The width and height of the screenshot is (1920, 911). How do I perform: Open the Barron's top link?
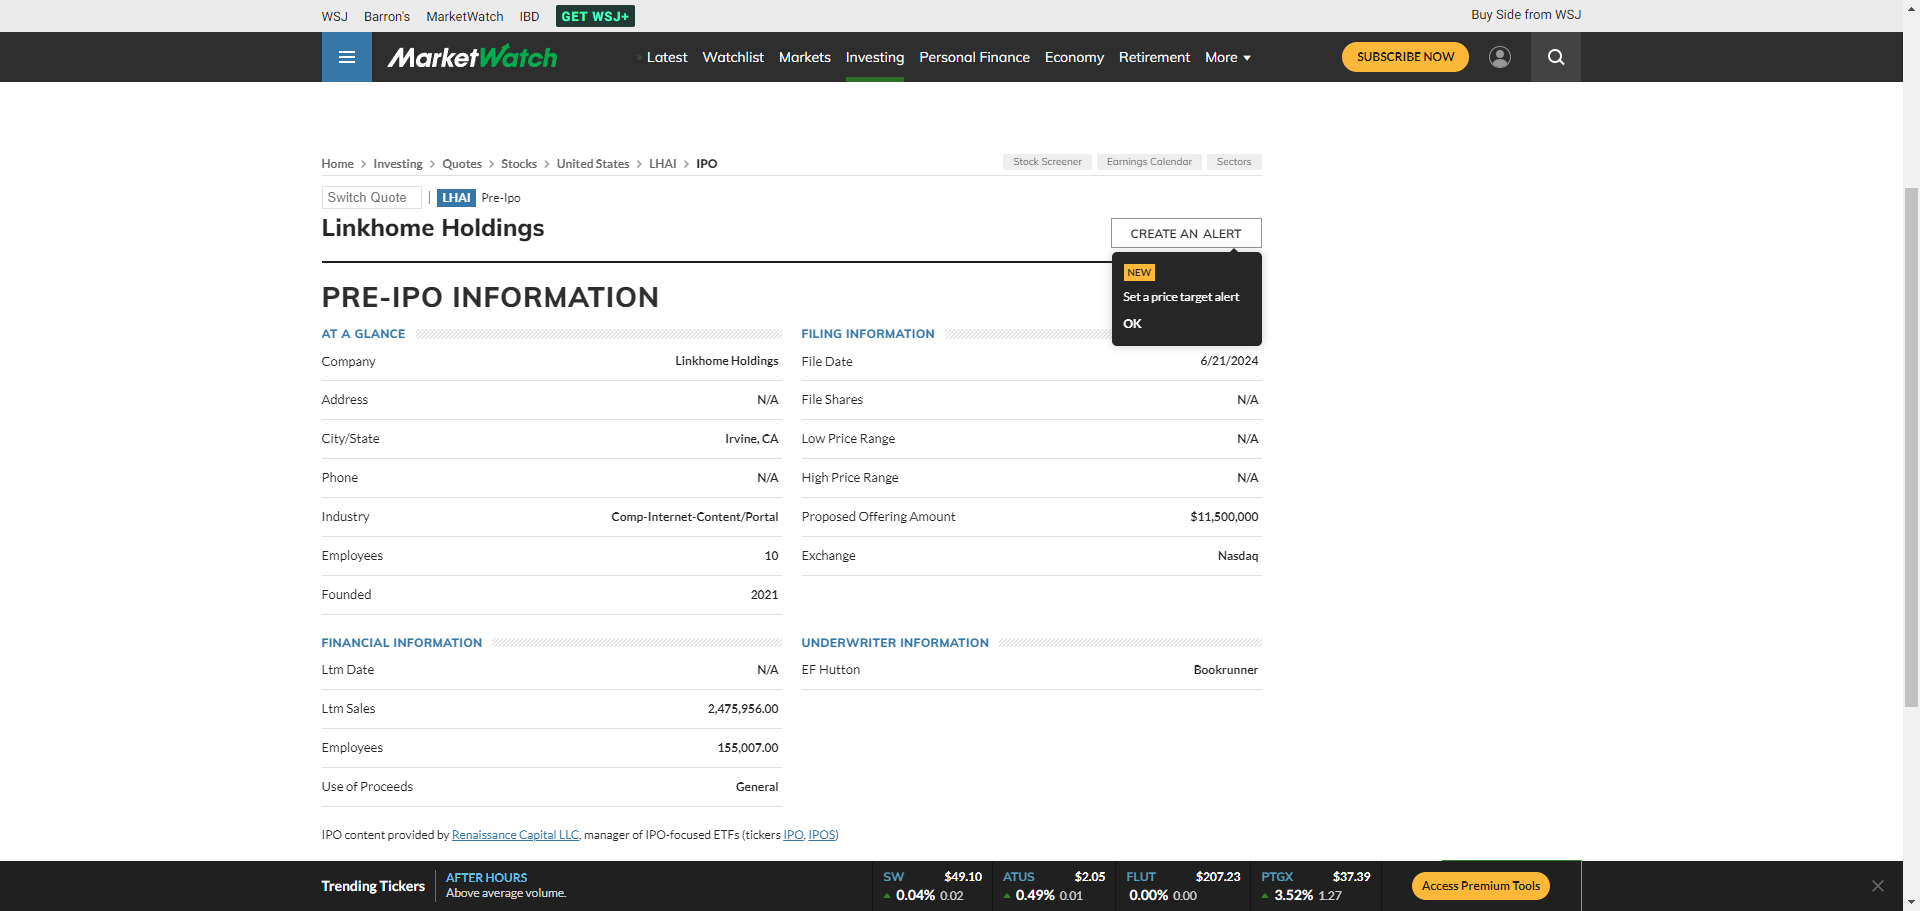pos(387,16)
